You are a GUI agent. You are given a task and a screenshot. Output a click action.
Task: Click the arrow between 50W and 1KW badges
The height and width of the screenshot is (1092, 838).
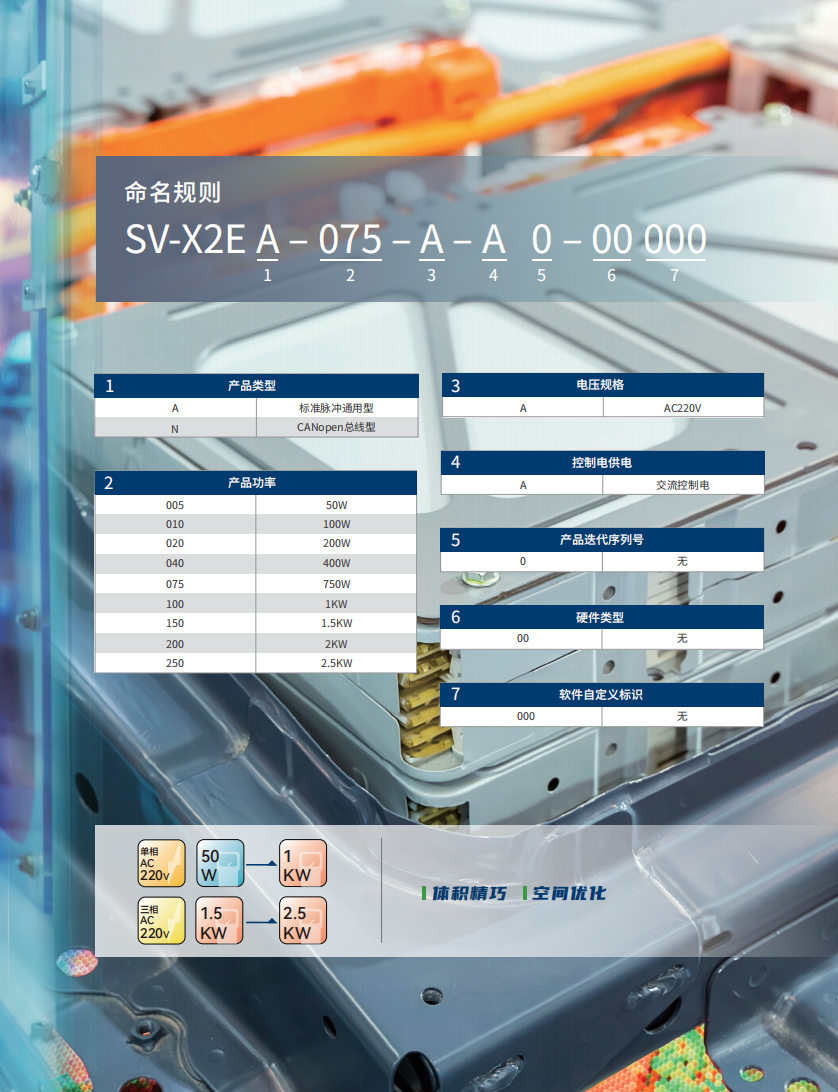pos(262,864)
